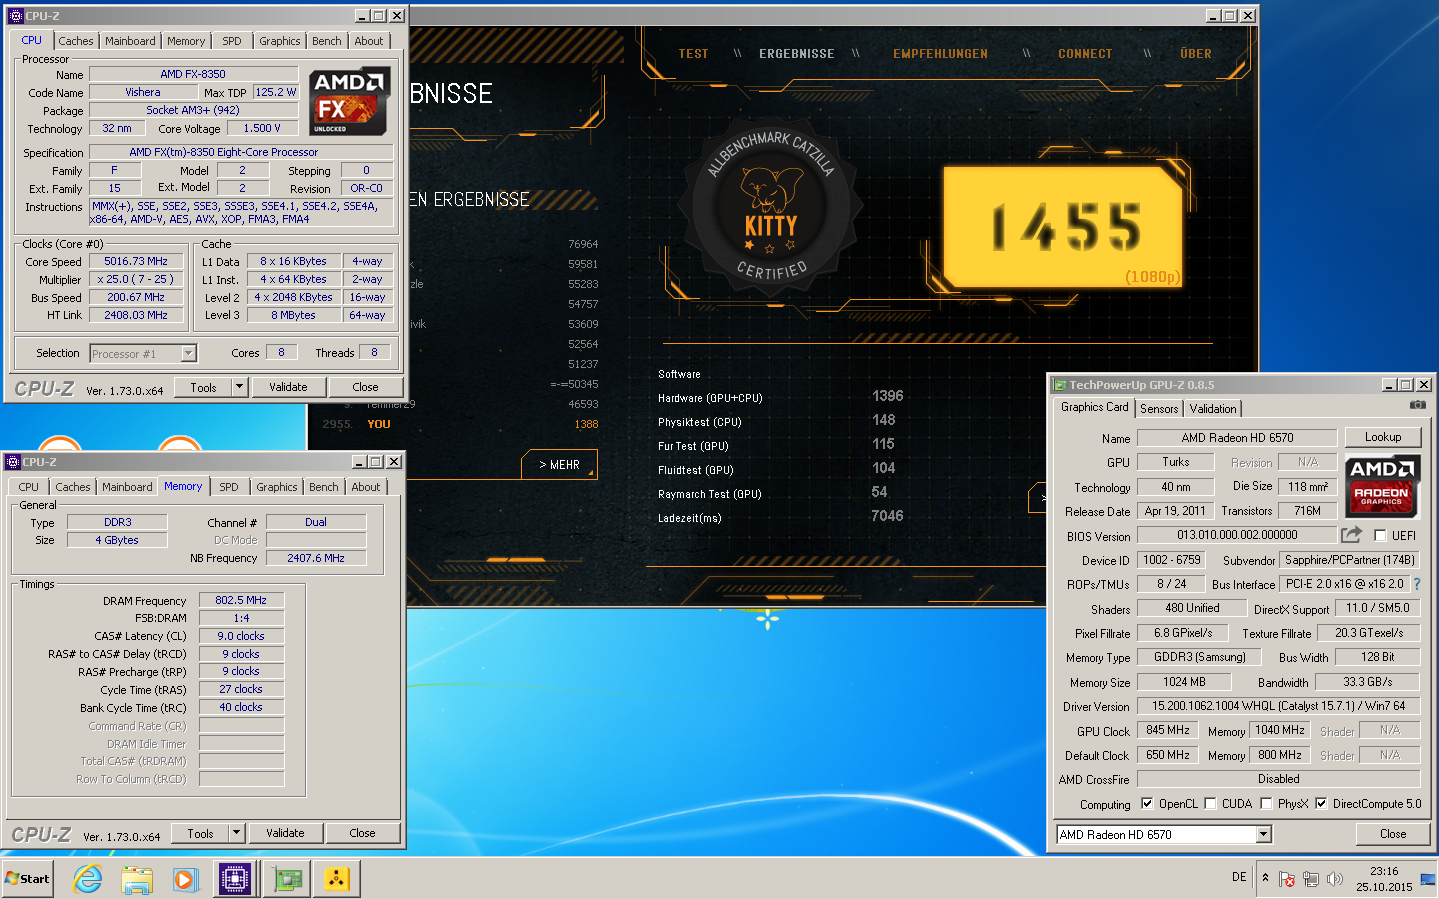Switch to the Validation tab in GPU-Z

point(1213,409)
